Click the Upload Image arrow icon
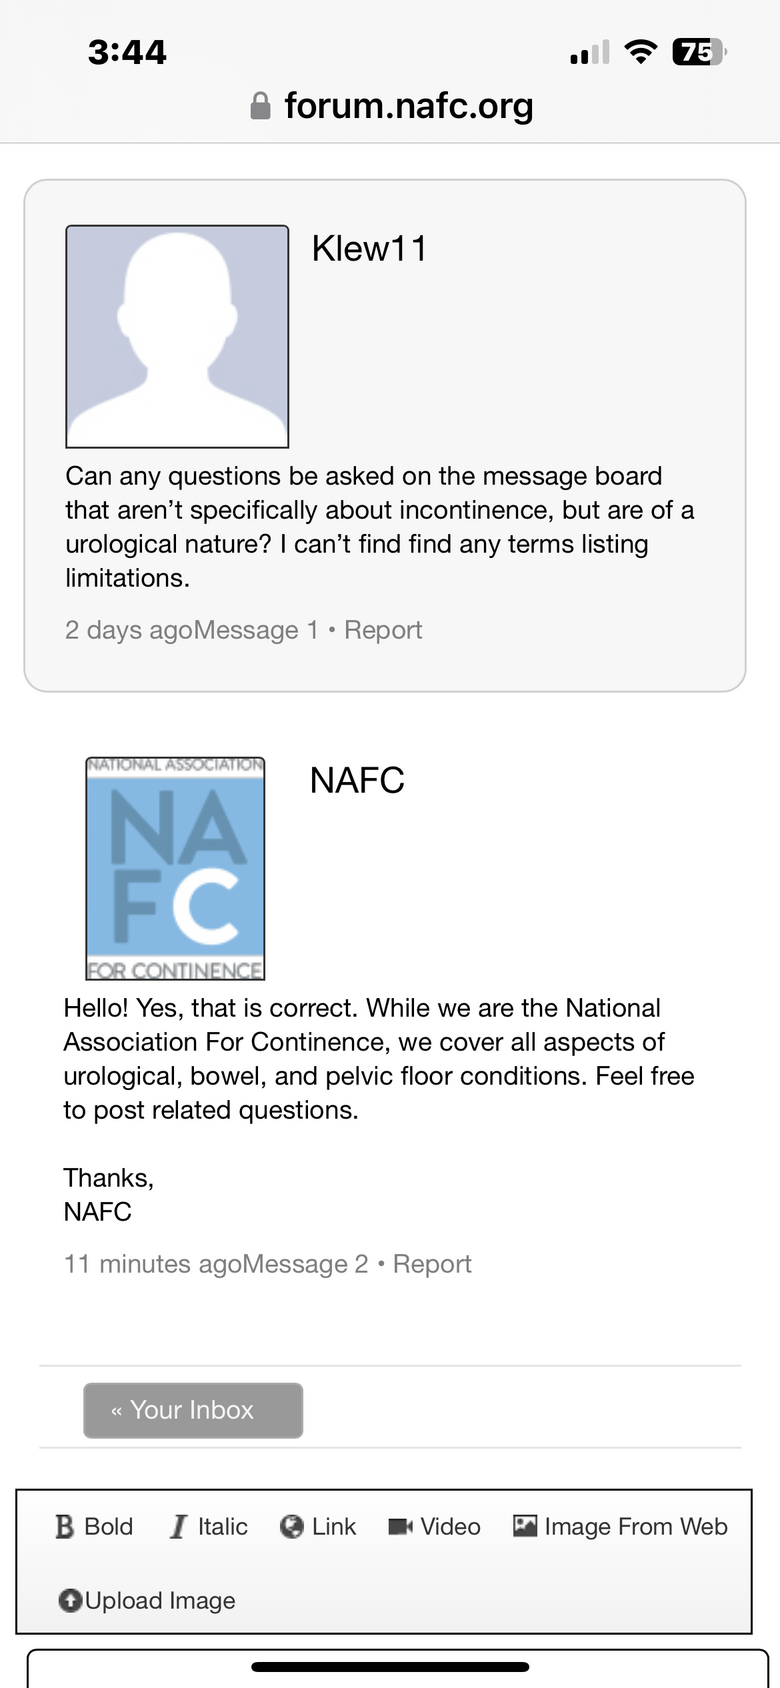 (x=70, y=1601)
